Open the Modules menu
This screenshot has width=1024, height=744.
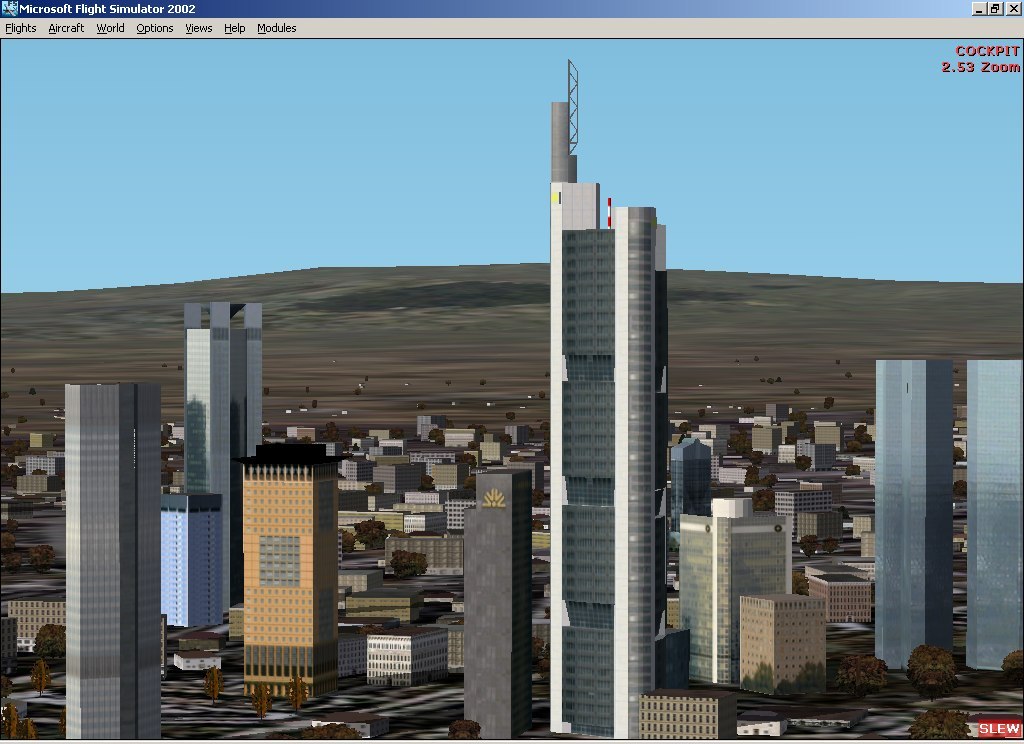click(276, 28)
